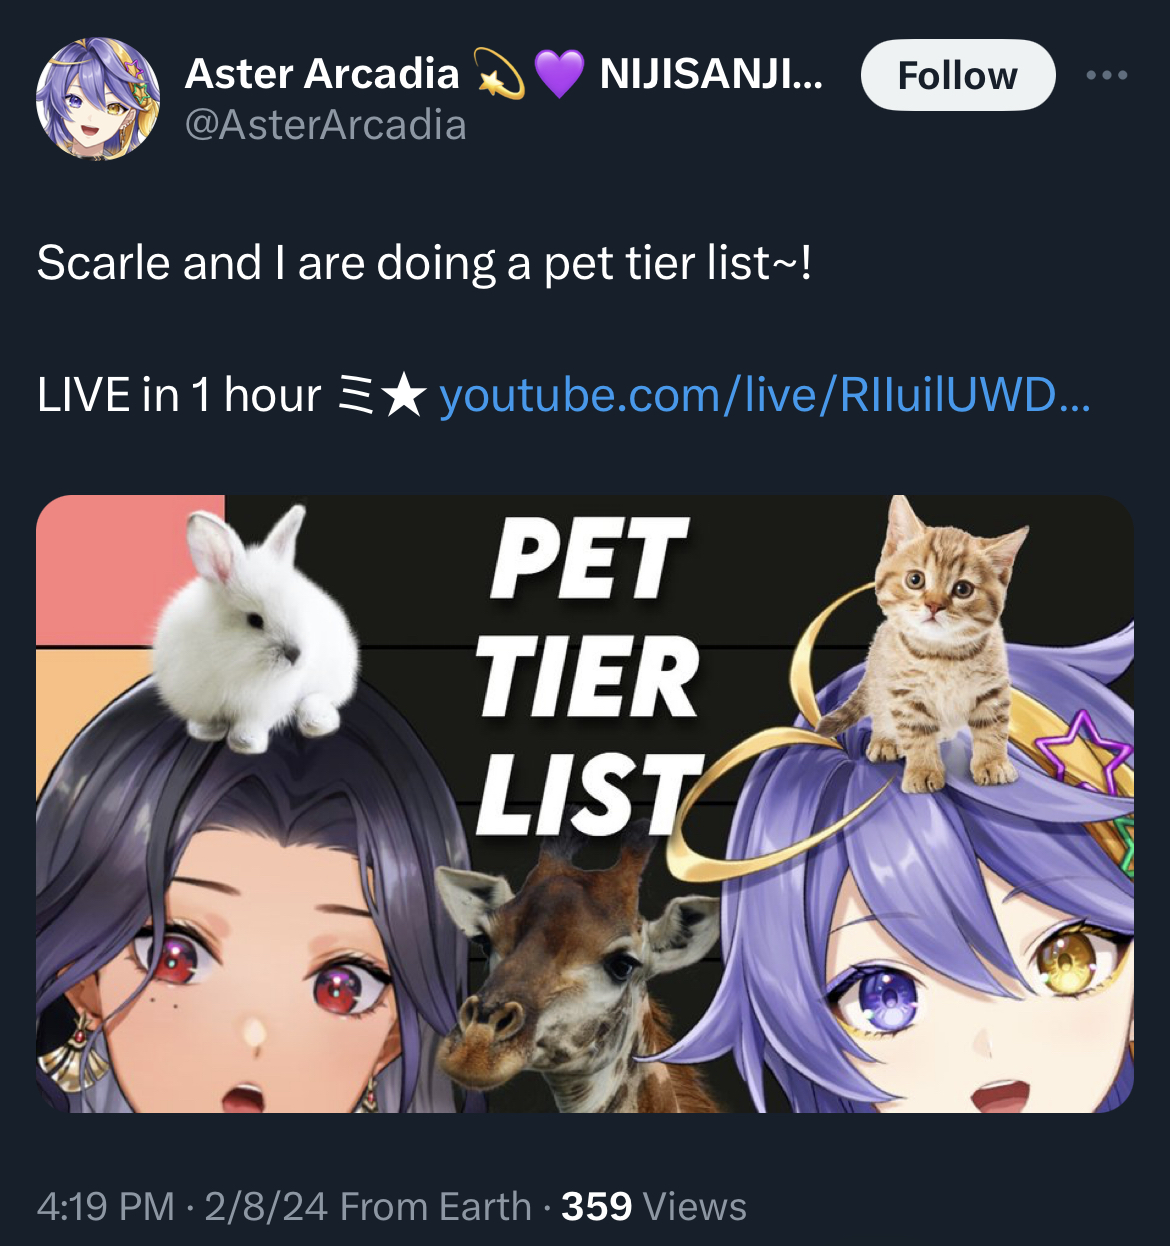1170x1246 pixels.
Task: Click the dizzy star emoji in name
Action: pyautogui.click(x=497, y=74)
